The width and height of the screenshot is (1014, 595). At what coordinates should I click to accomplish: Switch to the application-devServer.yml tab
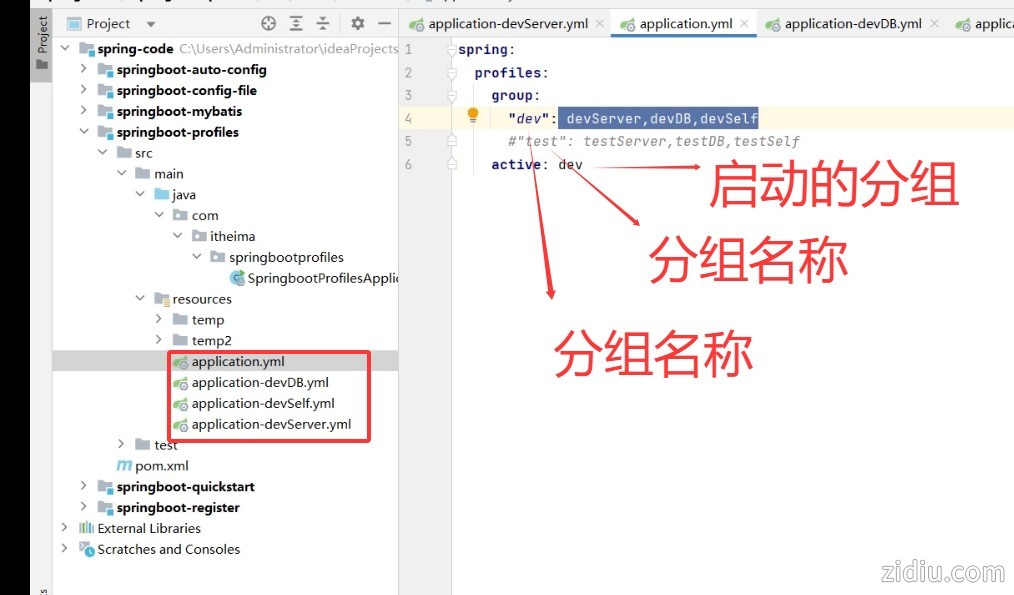[508, 24]
